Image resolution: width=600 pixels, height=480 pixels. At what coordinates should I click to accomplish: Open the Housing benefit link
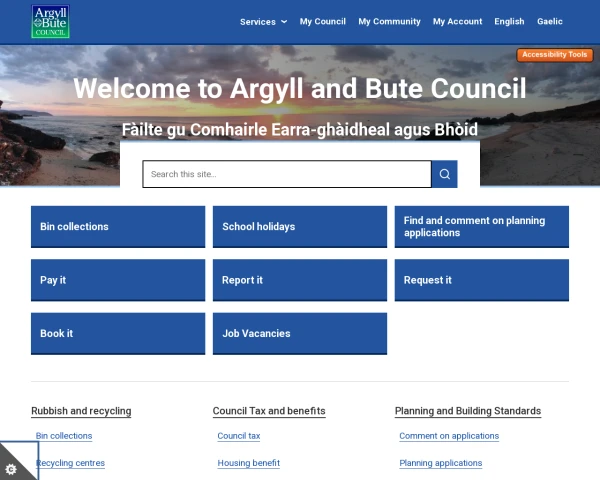tap(249, 463)
